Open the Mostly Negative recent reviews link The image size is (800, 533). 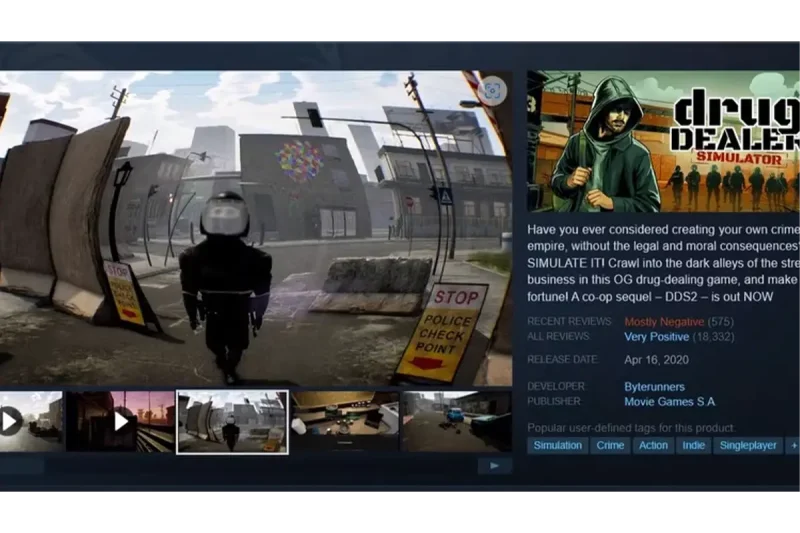pyautogui.click(x=664, y=322)
